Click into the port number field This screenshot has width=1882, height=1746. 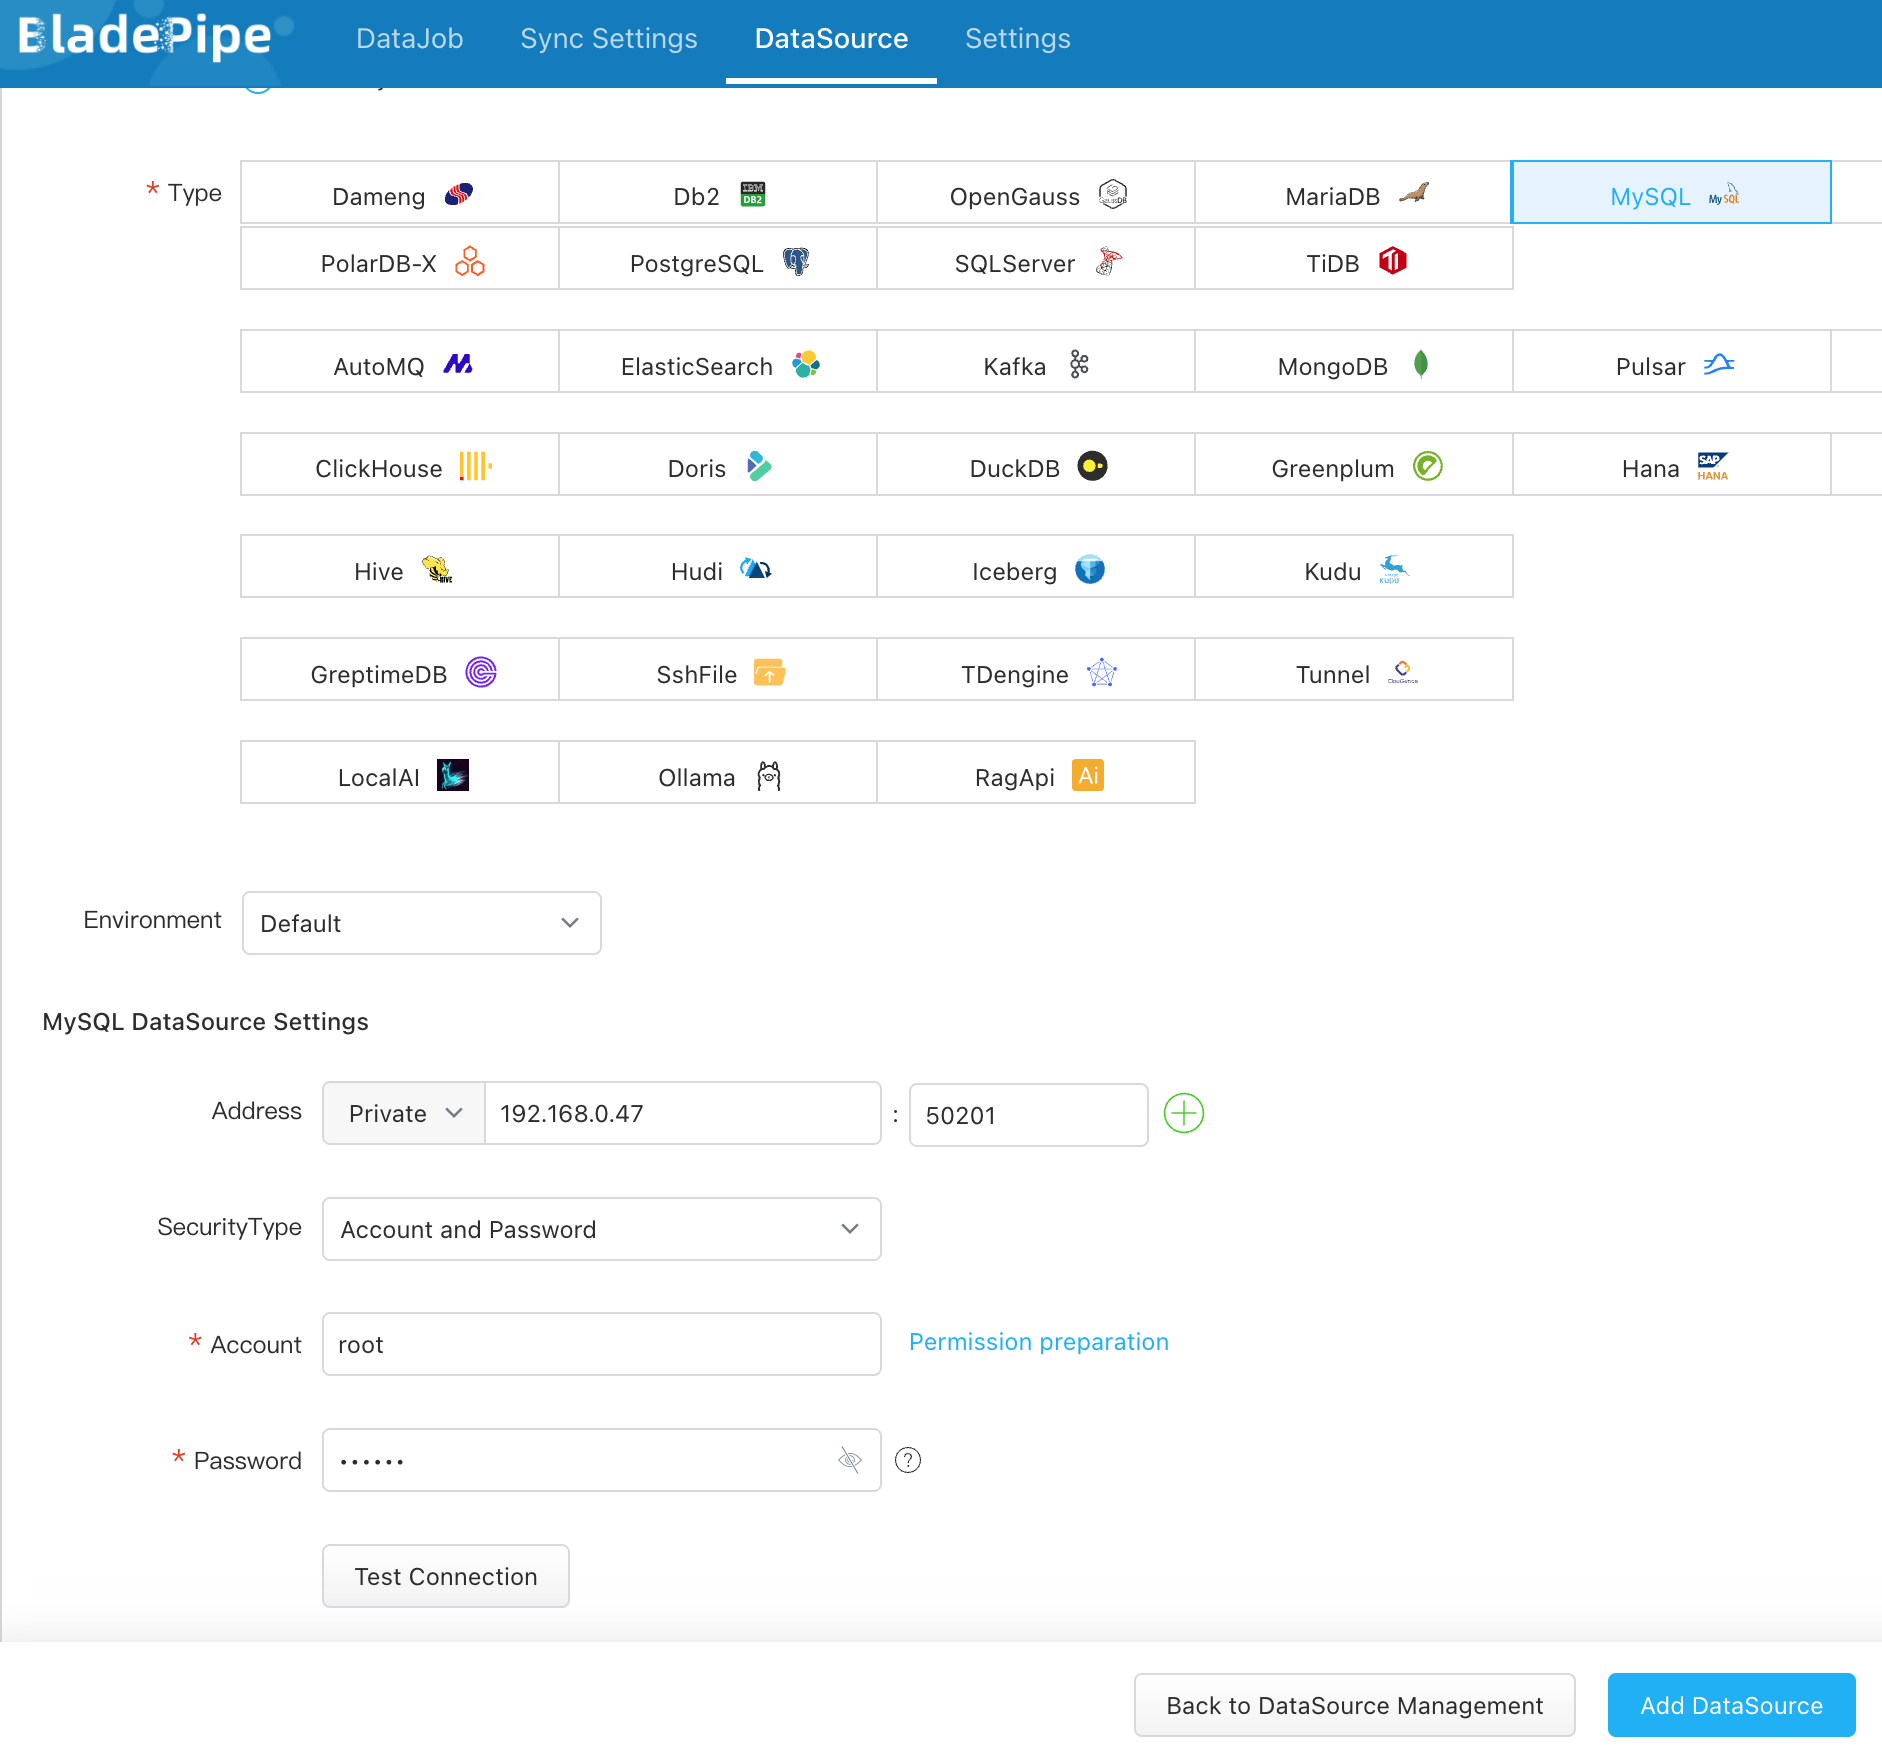(1028, 1113)
